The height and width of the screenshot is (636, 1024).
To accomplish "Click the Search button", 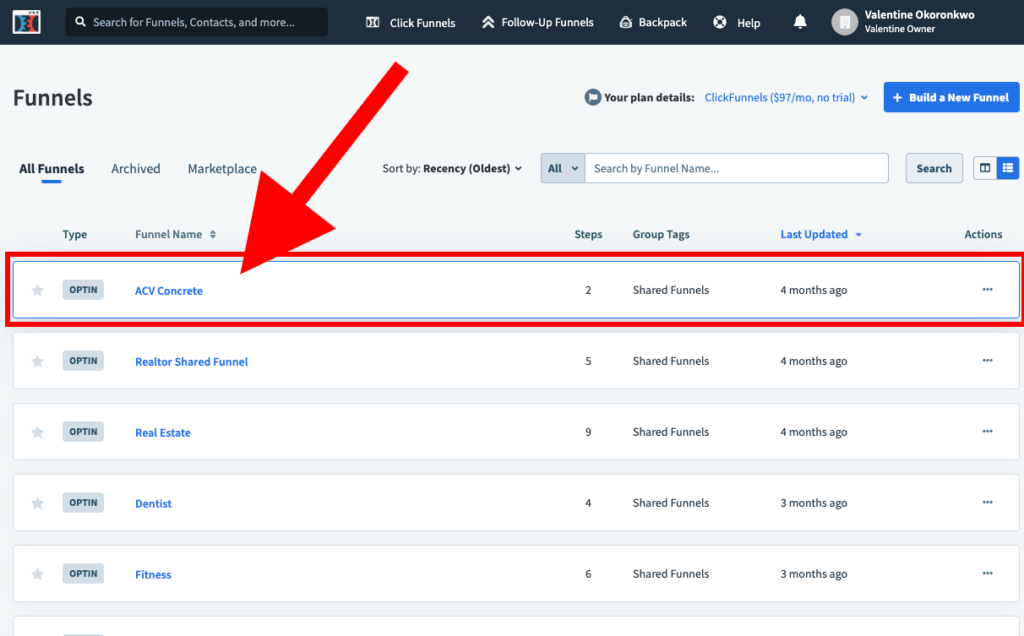I will tap(933, 168).
